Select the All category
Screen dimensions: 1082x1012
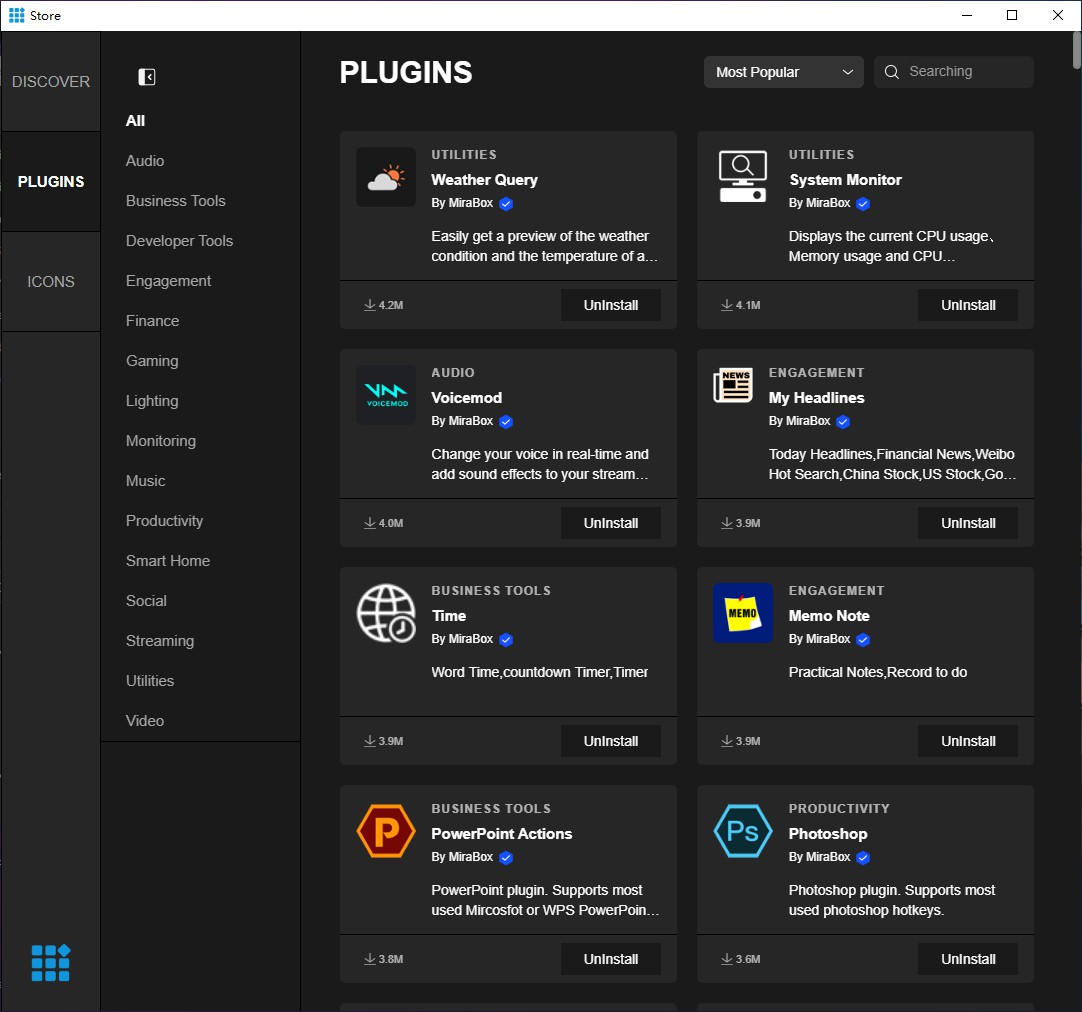135,121
